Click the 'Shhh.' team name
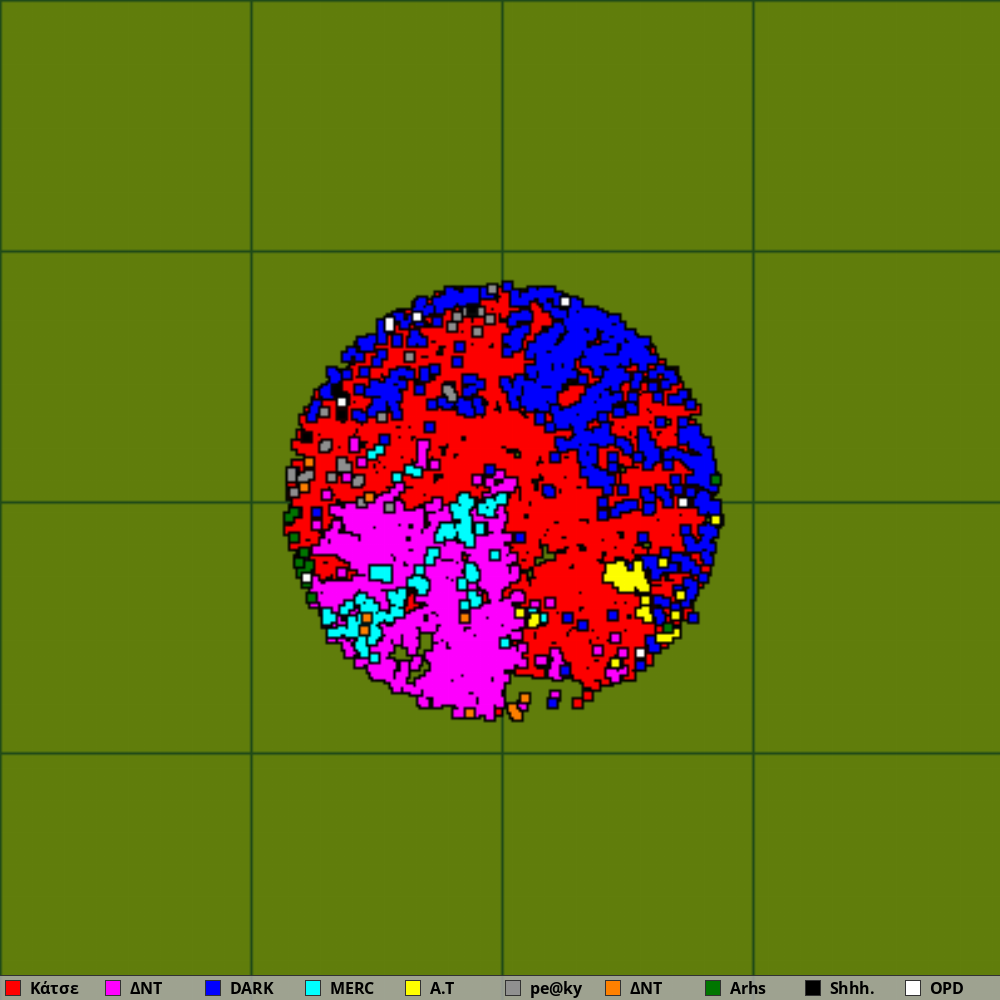 tap(851, 989)
